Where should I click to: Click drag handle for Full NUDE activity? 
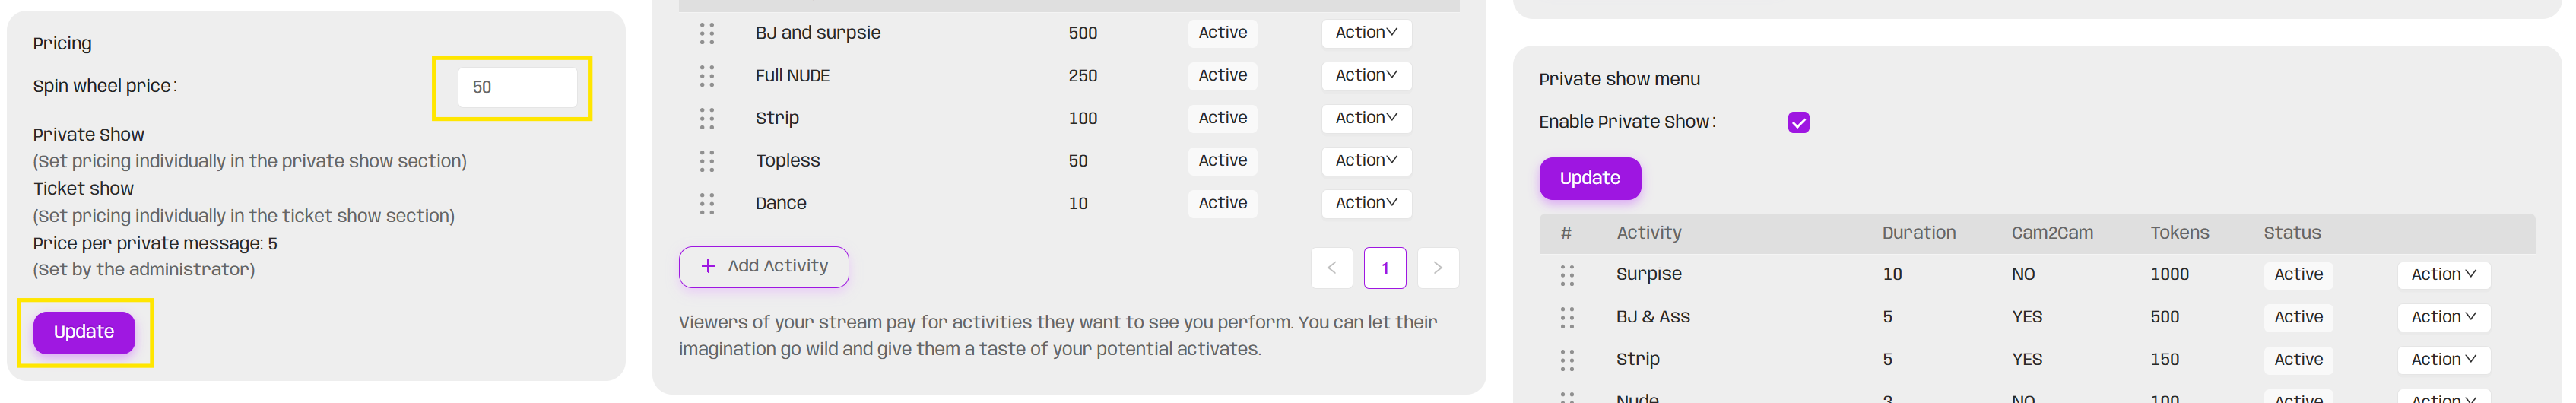707,76
